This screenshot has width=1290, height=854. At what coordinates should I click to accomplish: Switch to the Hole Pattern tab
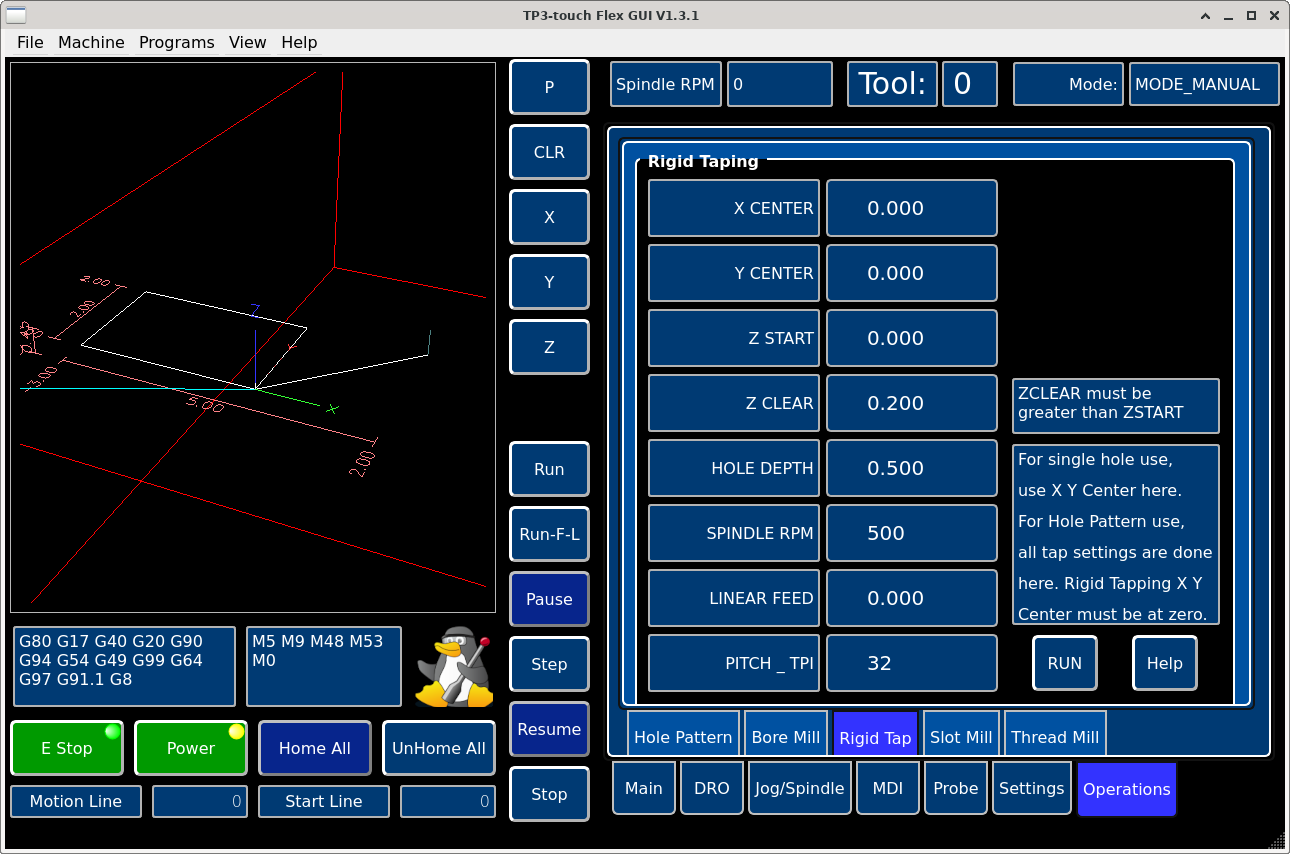(x=683, y=737)
